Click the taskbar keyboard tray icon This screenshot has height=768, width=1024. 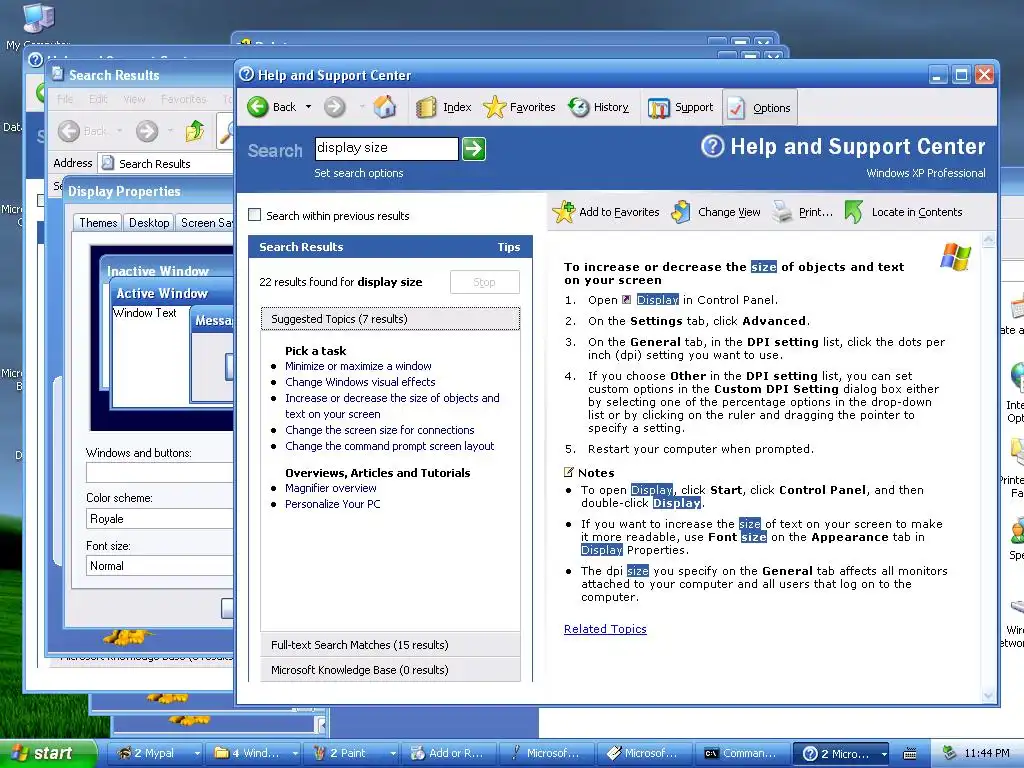coord(910,754)
